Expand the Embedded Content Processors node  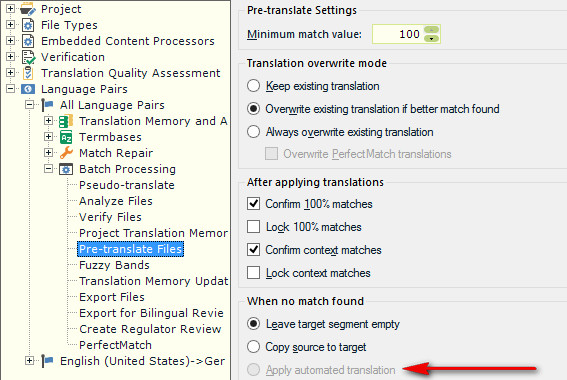click(10, 40)
